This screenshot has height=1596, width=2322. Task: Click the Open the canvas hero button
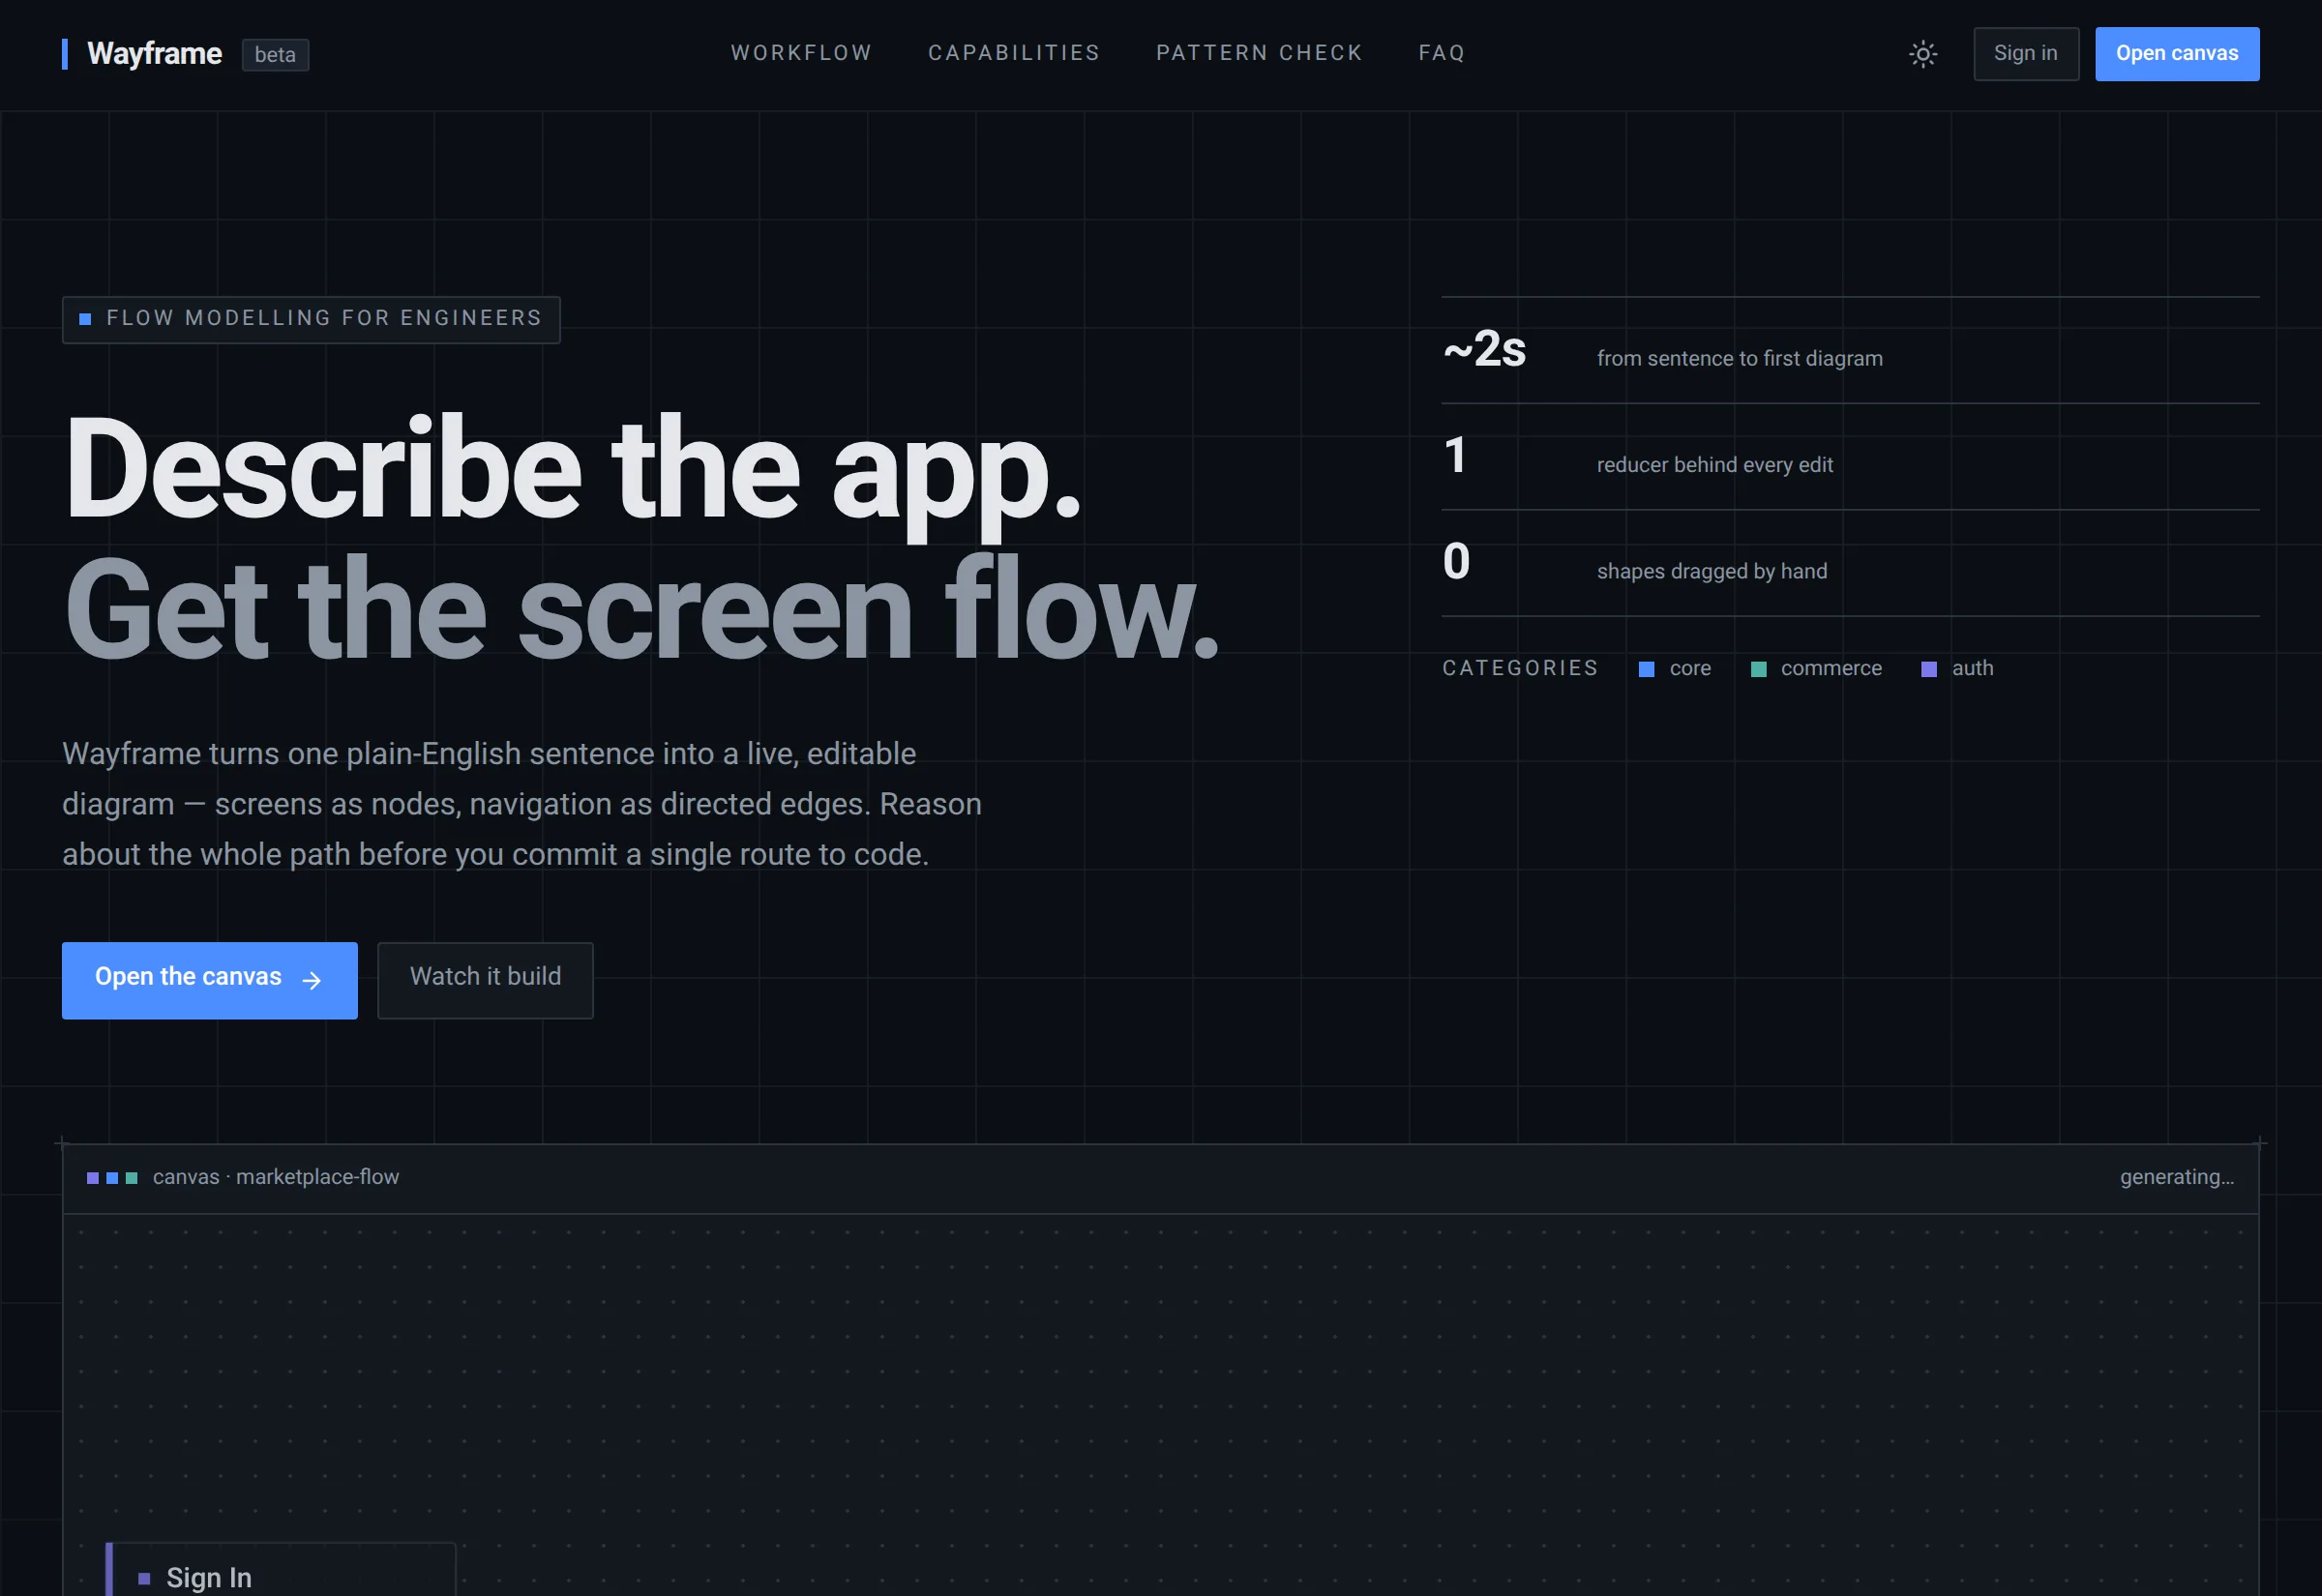pos(209,980)
